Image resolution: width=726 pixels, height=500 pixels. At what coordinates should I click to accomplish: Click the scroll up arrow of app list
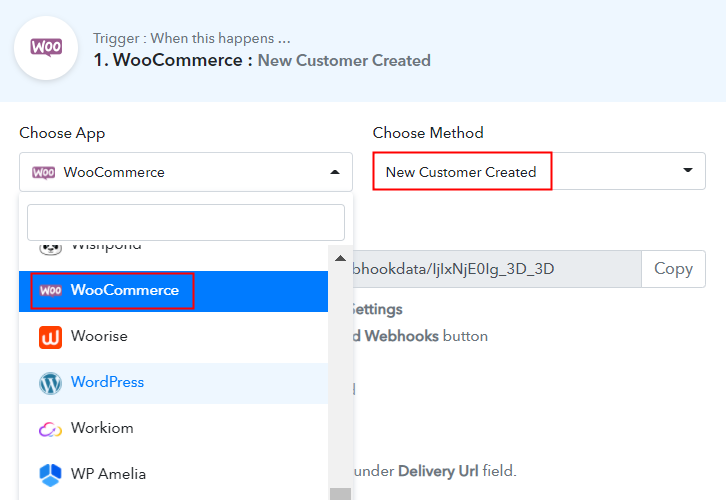[340, 258]
